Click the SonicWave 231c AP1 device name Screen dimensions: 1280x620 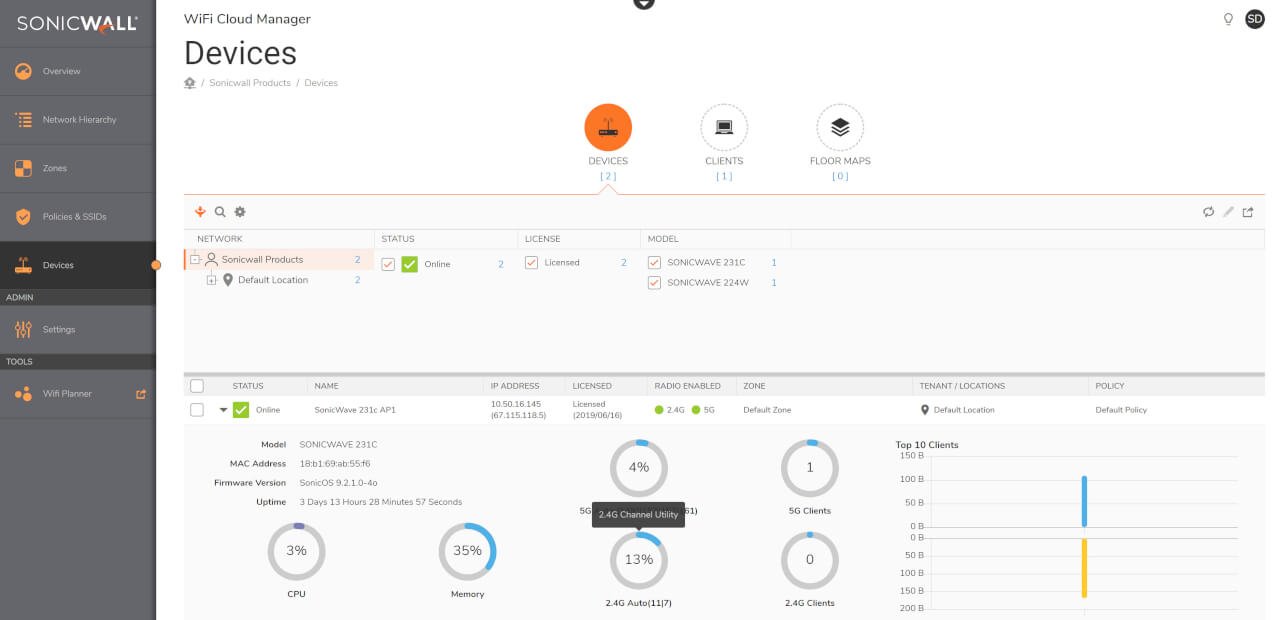coord(355,410)
